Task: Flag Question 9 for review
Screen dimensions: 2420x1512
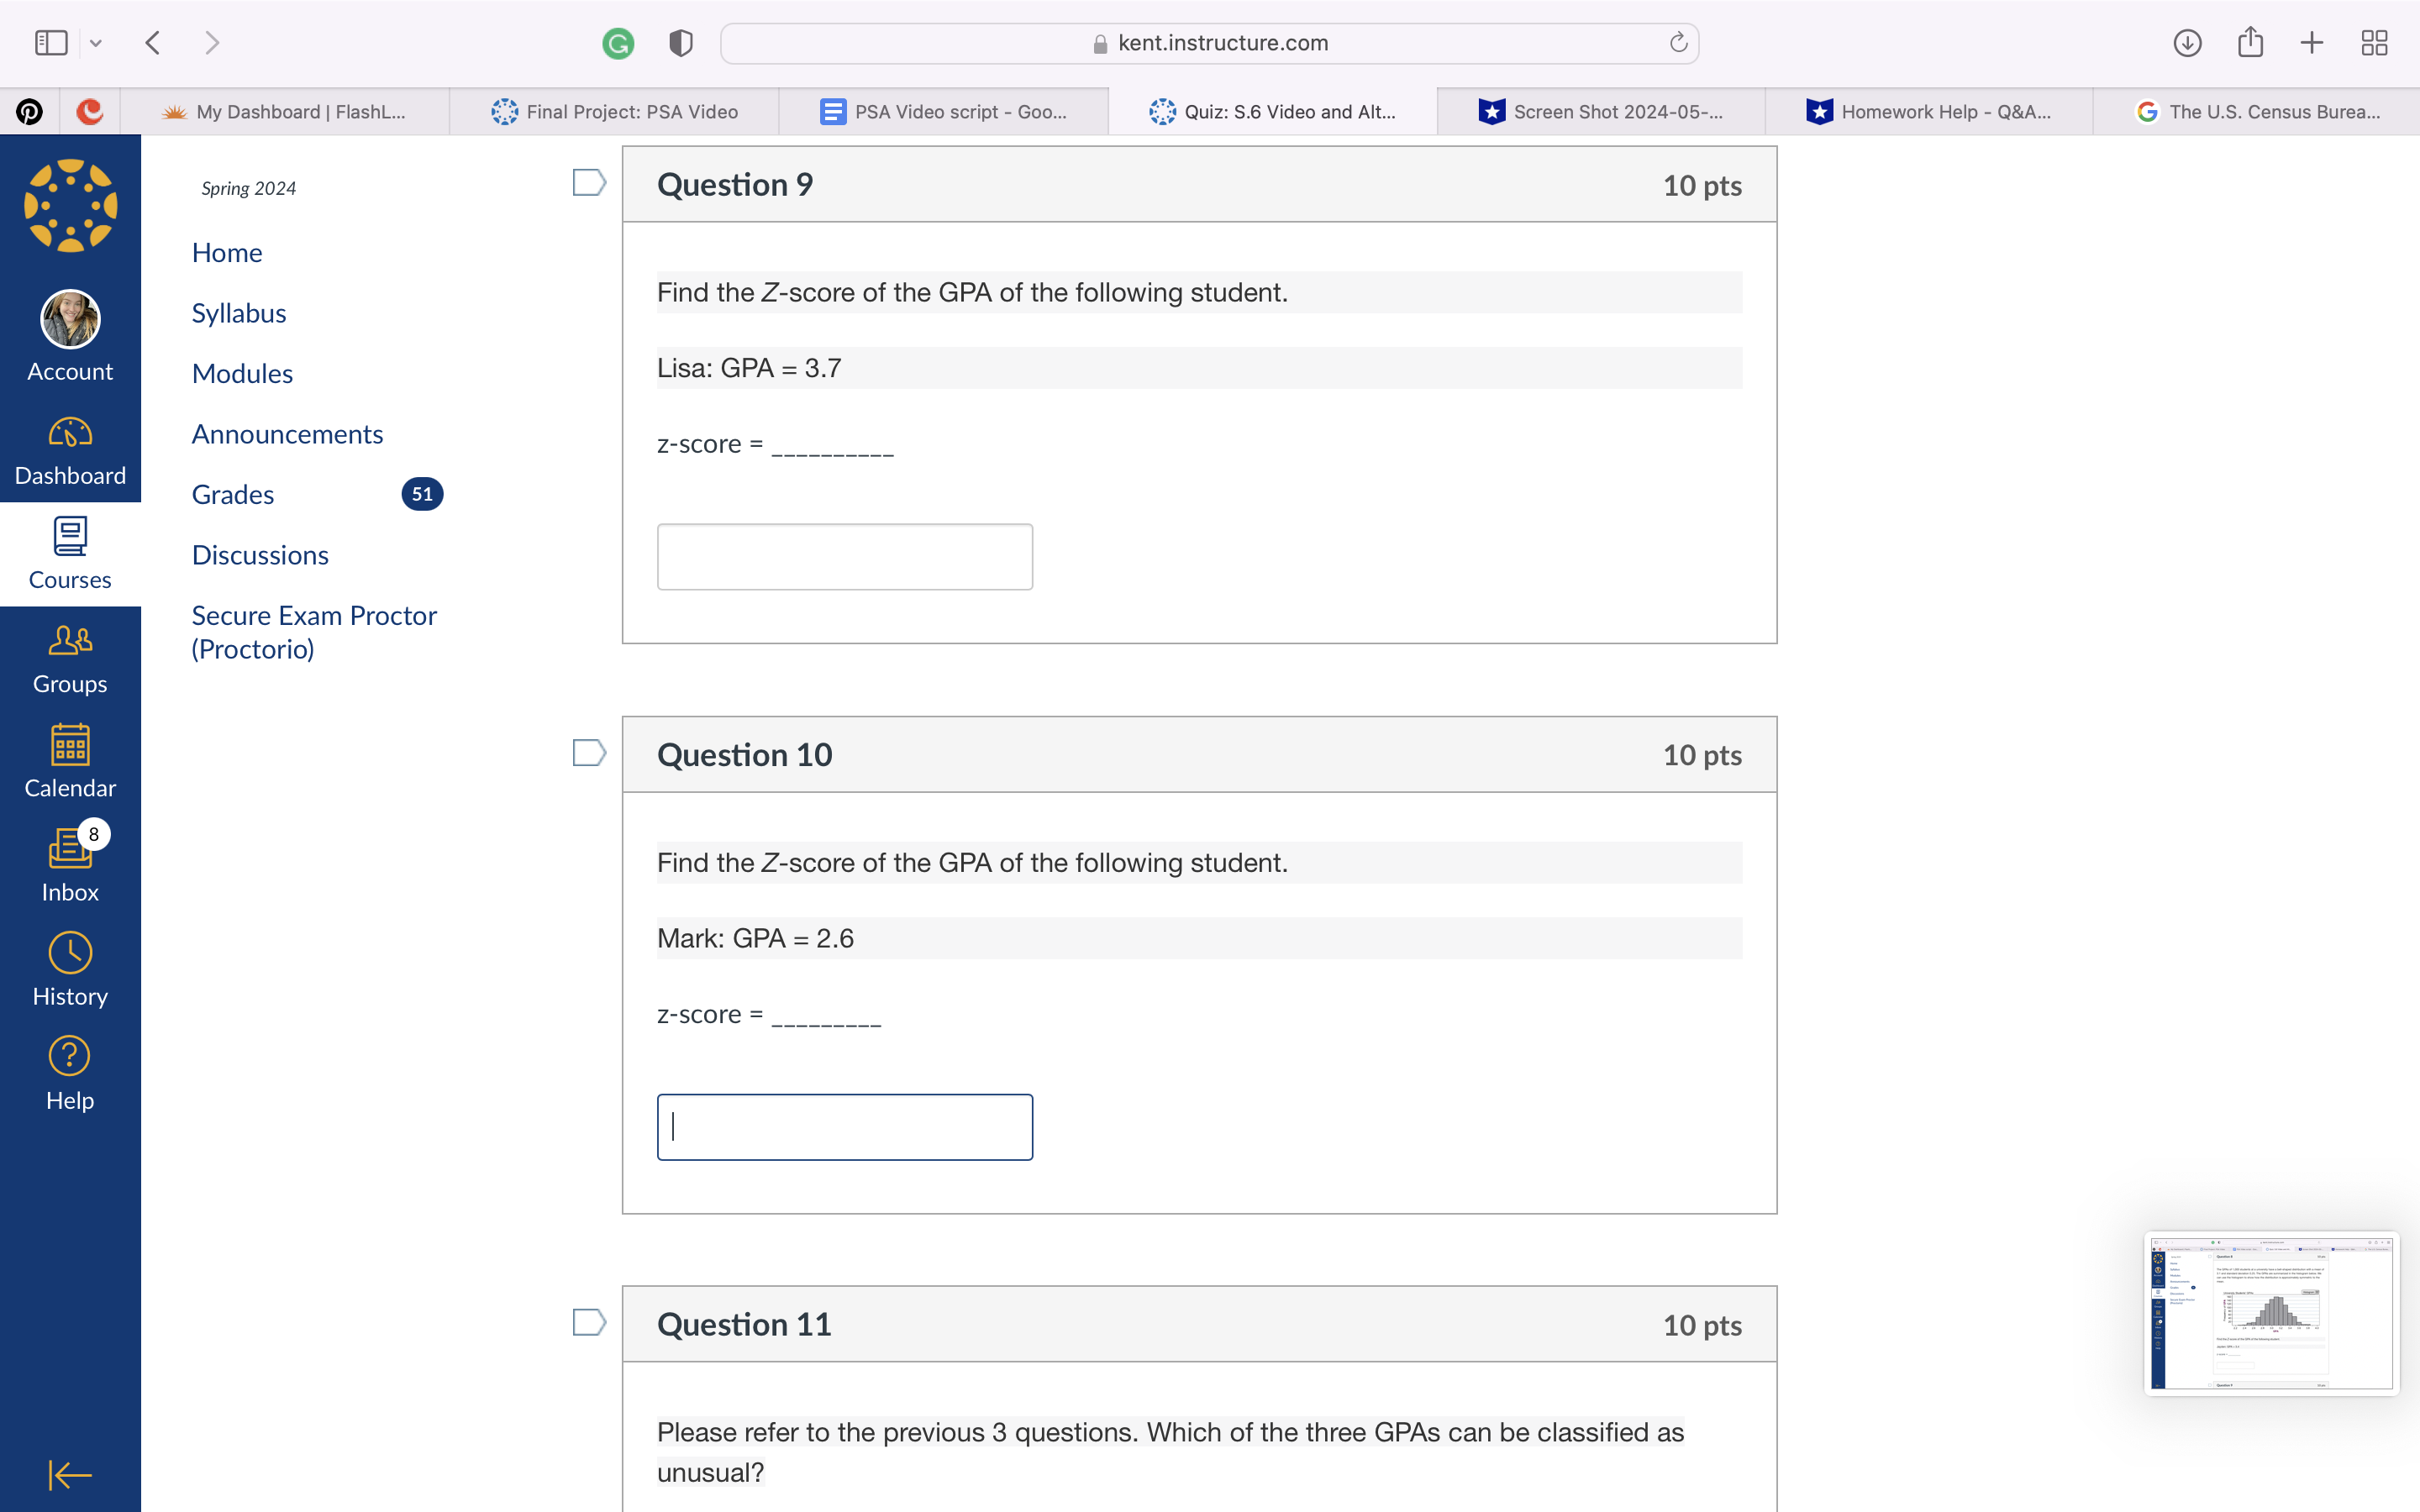Action: click(589, 183)
